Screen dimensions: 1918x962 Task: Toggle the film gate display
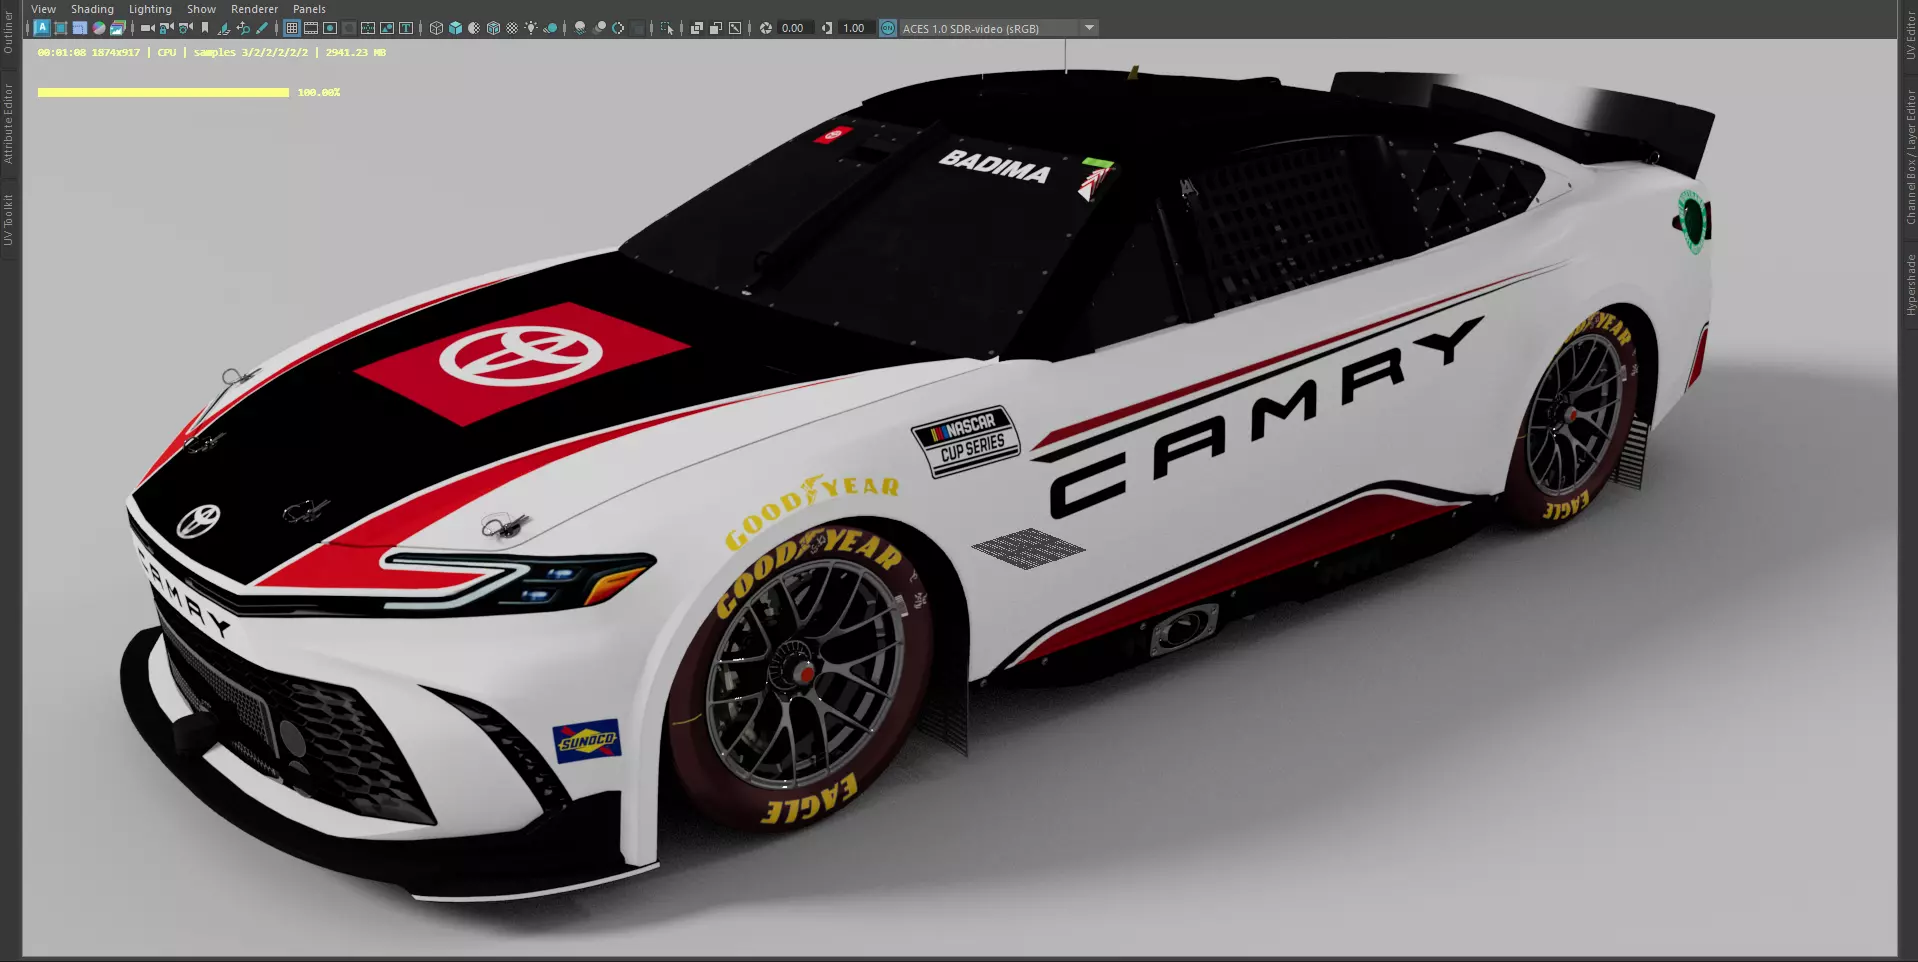[x=311, y=28]
